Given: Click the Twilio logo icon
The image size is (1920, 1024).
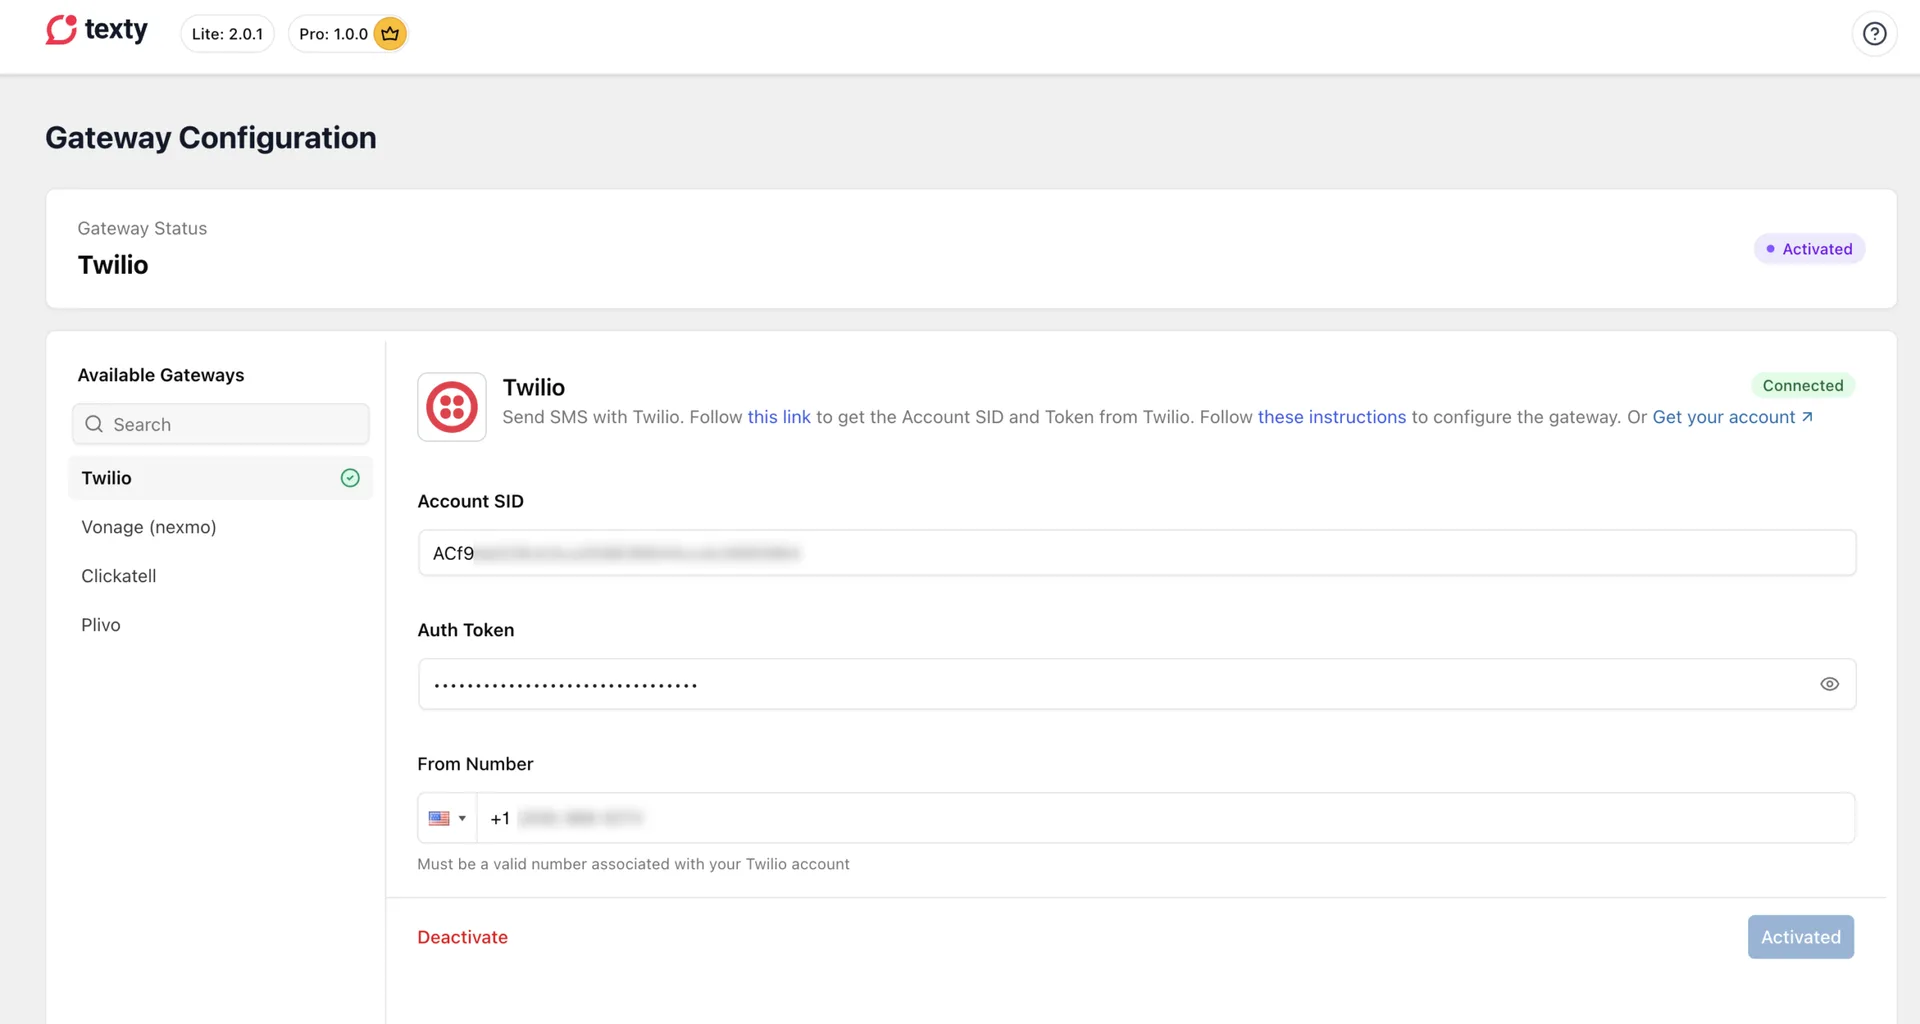Looking at the screenshot, I should [452, 407].
